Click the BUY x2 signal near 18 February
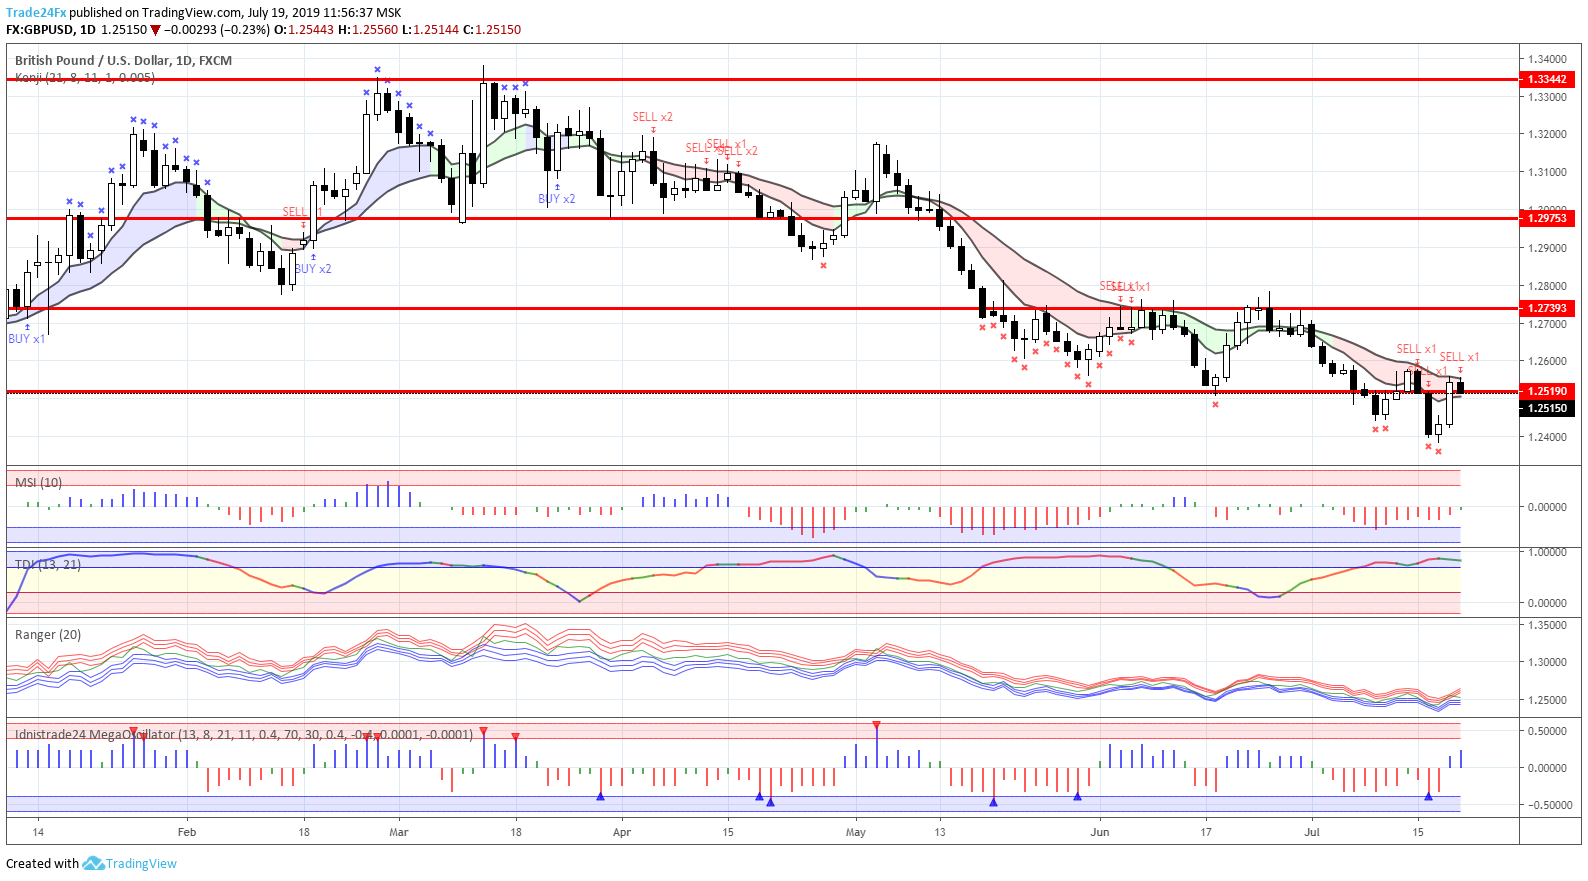Image resolution: width=1588 pixels, height=881 pixels. pos(313,269)
